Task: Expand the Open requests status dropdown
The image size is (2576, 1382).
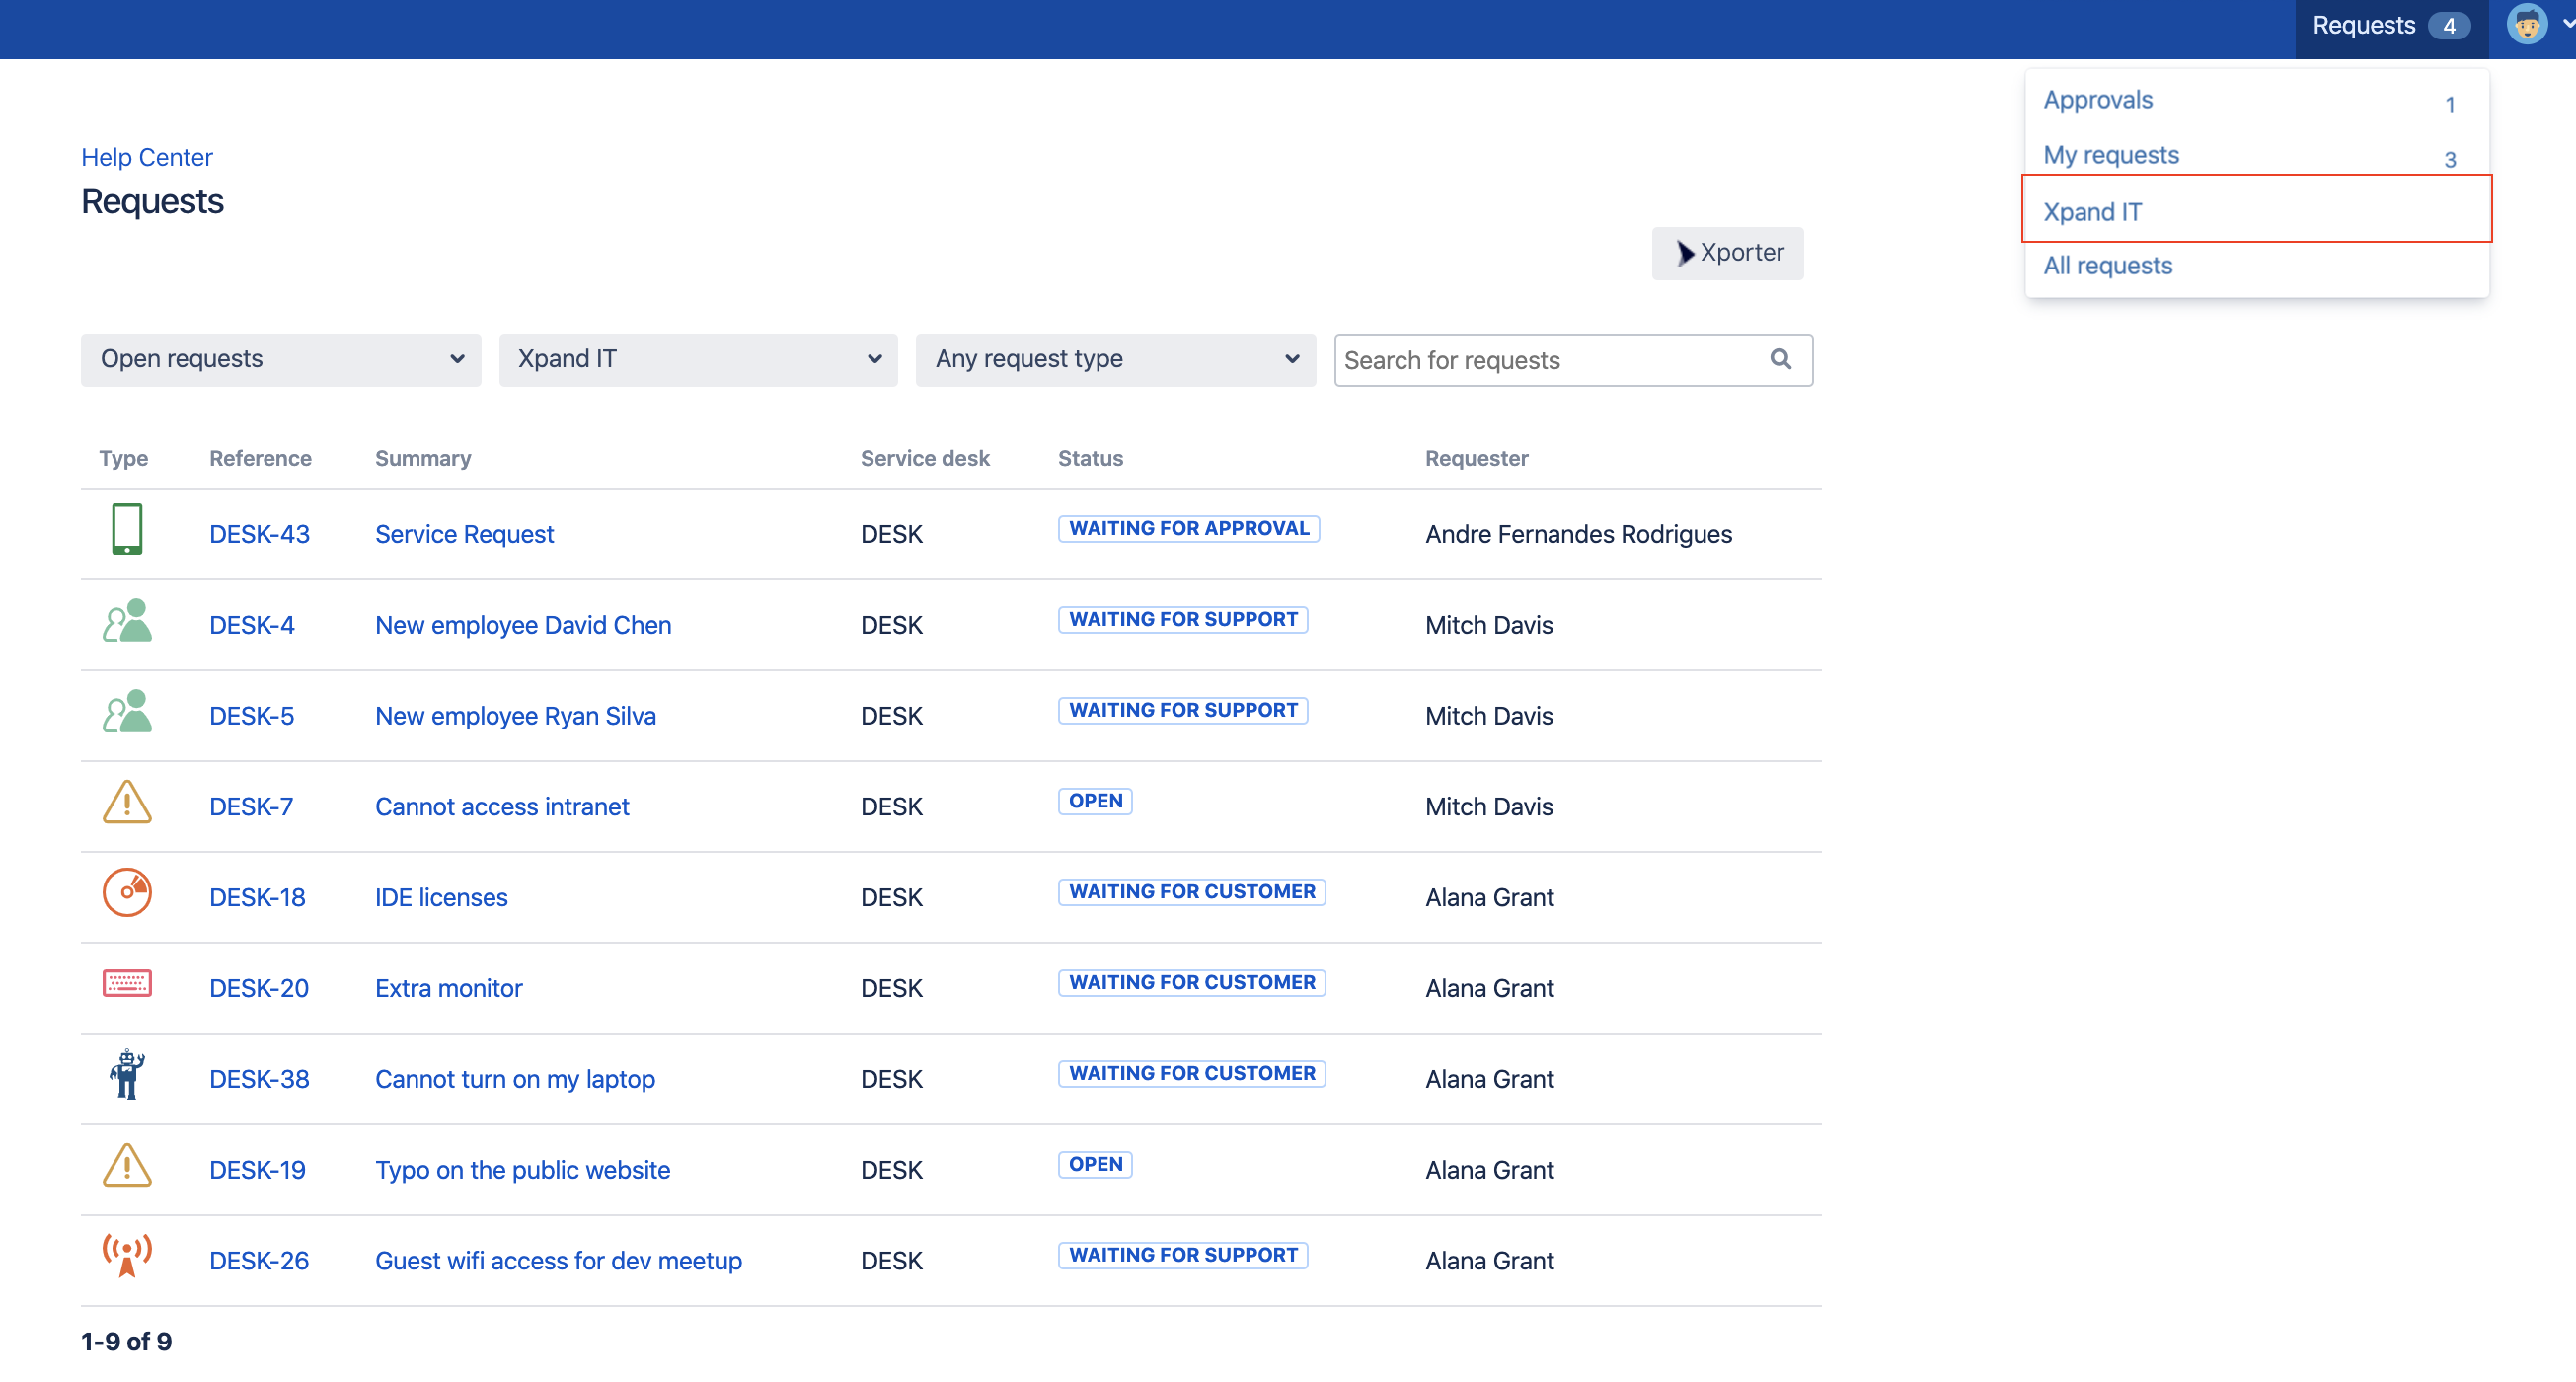Action: pos(281,359)
